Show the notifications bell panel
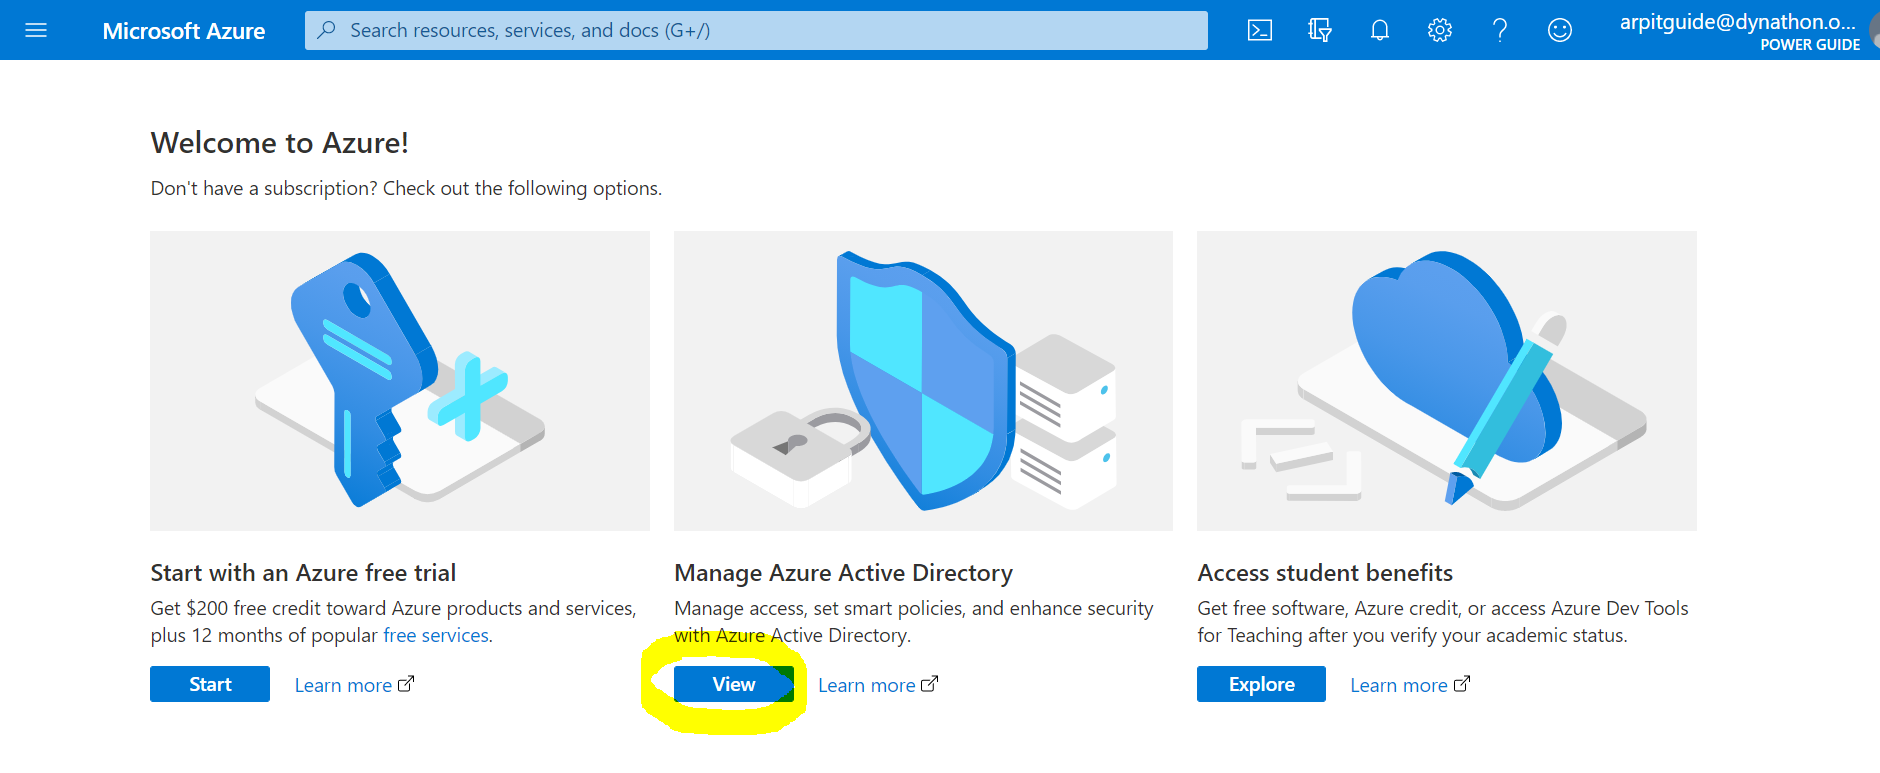 [1380, 30]
